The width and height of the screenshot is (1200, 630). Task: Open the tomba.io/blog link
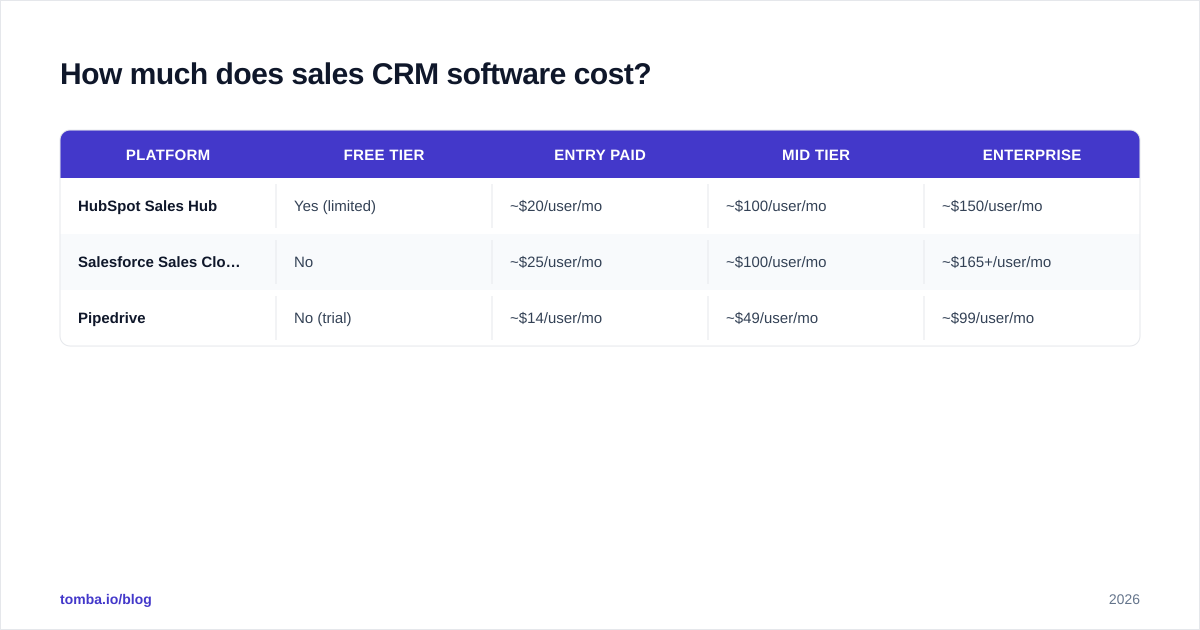pos(106,599)
